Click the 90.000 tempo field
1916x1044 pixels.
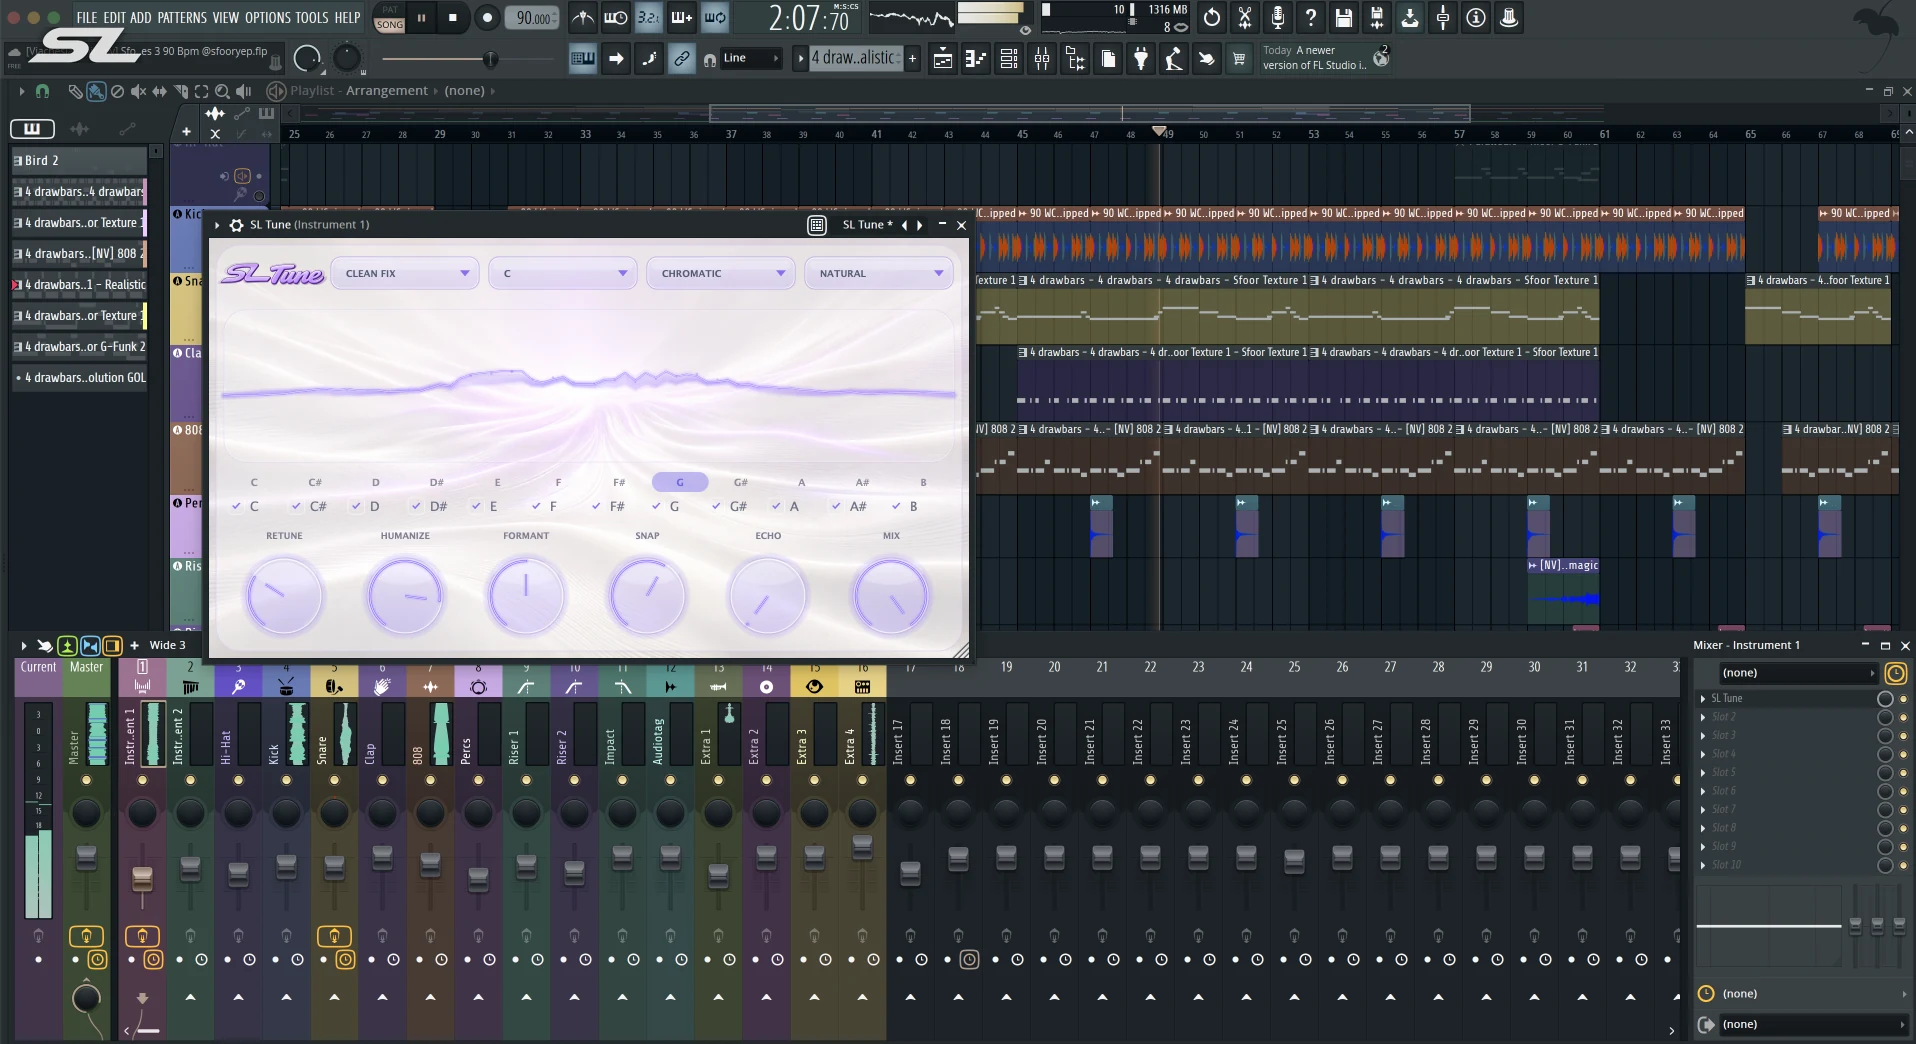[x=533, y=18]
